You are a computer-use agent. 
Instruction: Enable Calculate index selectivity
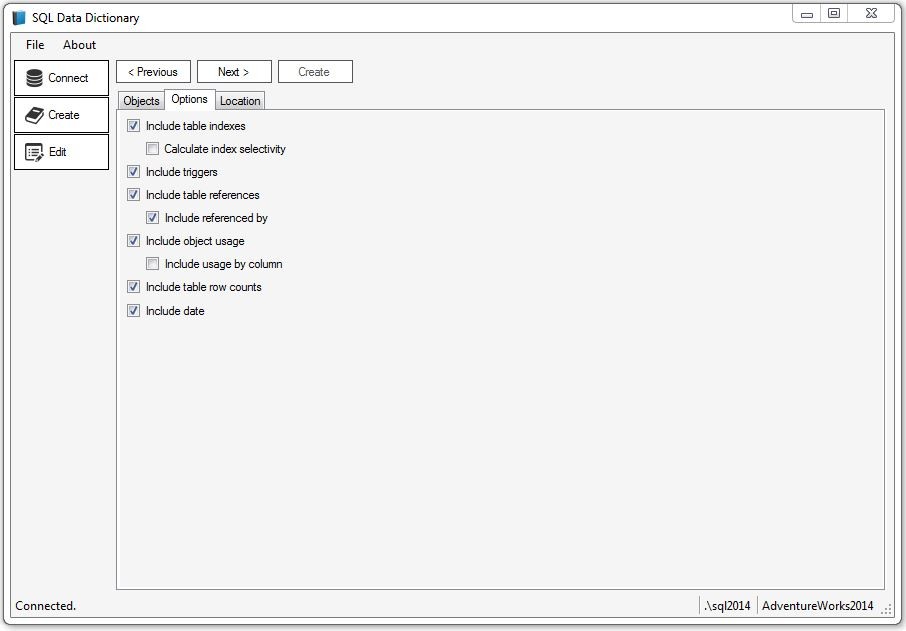[x=153, y=149]
